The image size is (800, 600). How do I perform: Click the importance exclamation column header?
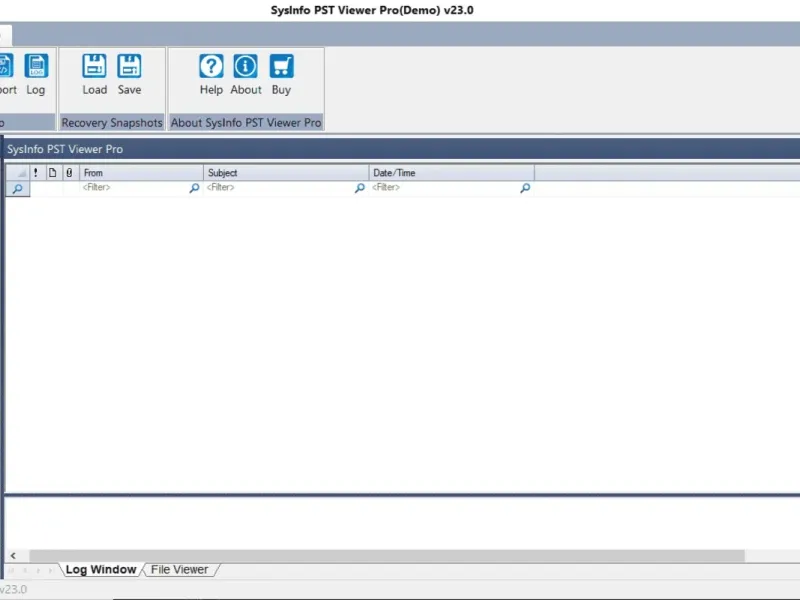click(36, 172)
